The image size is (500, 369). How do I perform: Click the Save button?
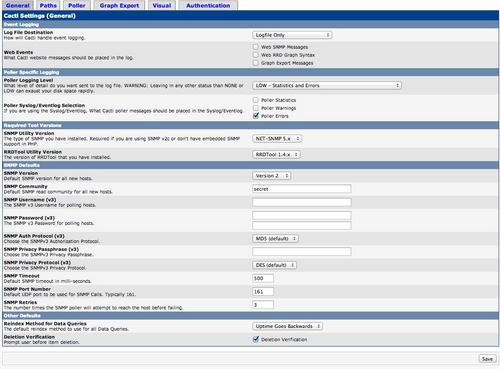coord(487,359)
